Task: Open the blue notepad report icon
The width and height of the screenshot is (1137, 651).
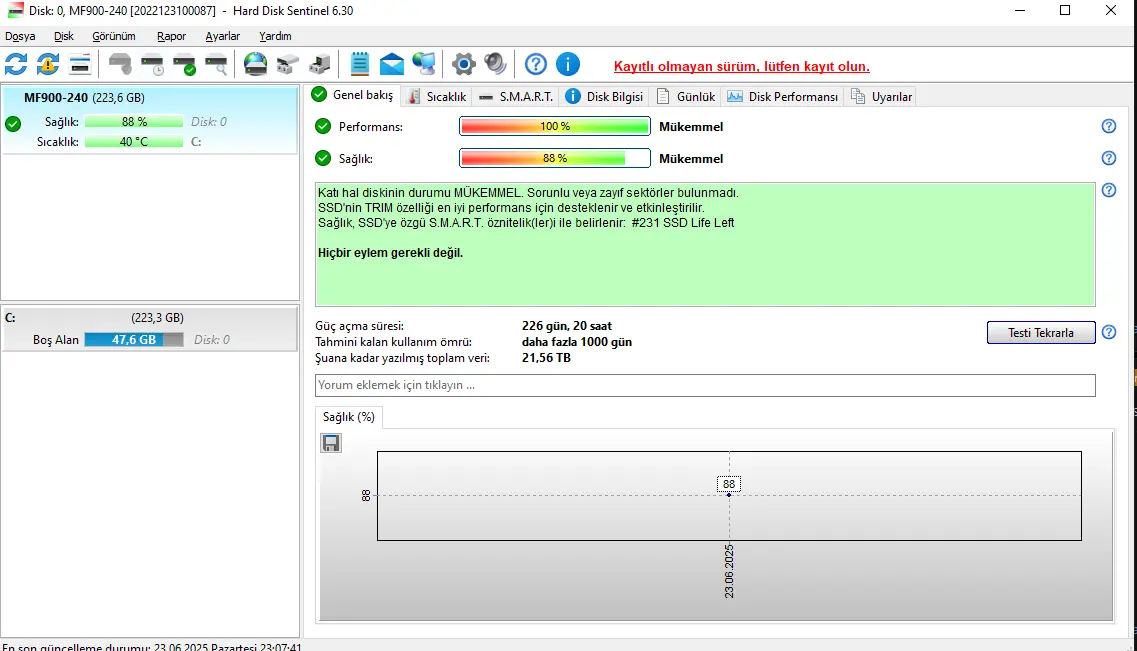Action: click(360, 65)
